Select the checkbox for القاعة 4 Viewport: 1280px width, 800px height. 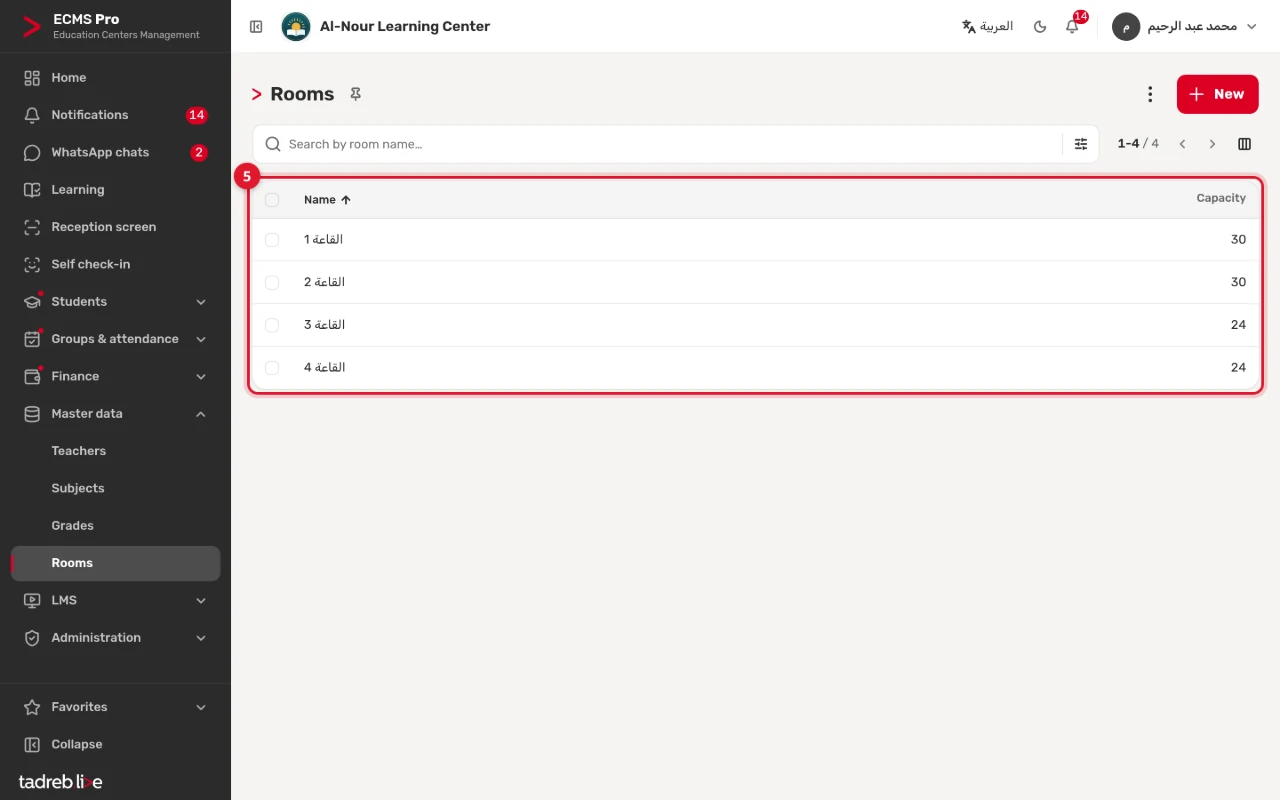272,368
